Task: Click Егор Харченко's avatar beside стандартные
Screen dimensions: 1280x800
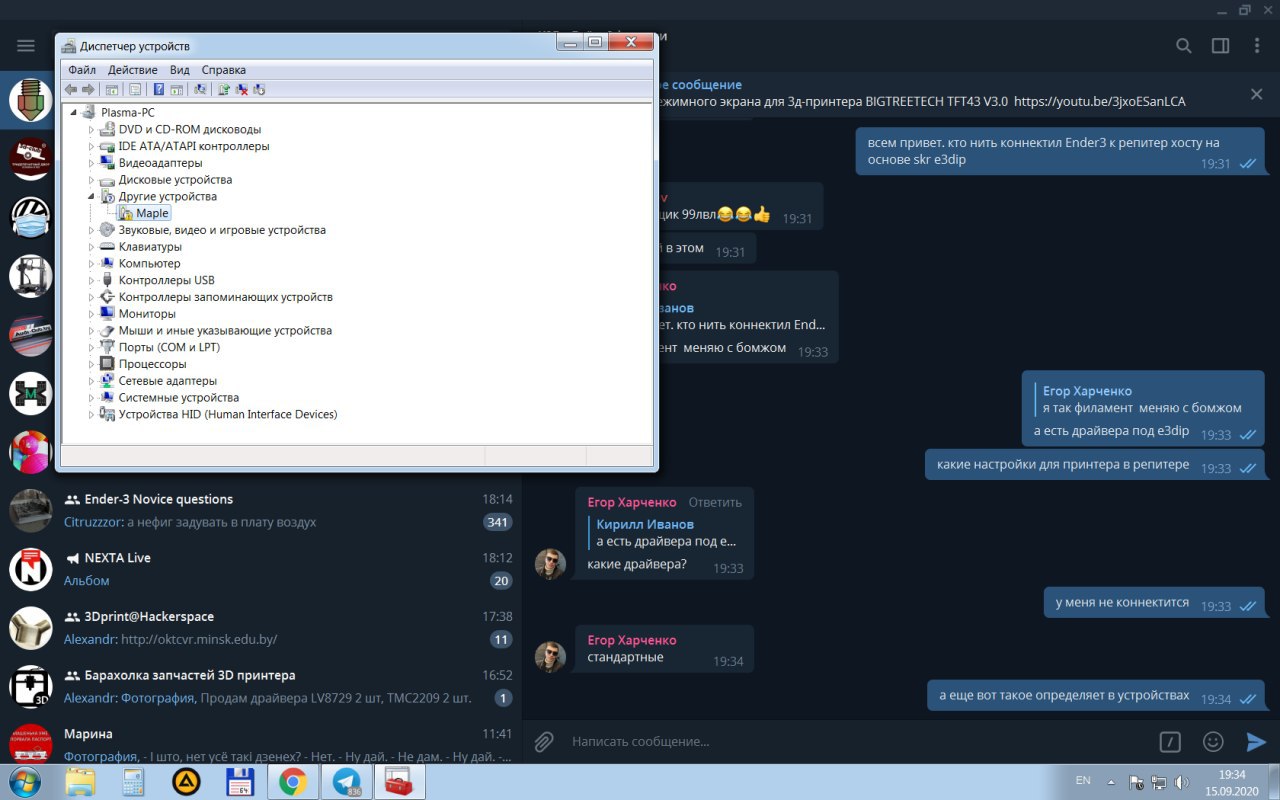Action: 551,657
